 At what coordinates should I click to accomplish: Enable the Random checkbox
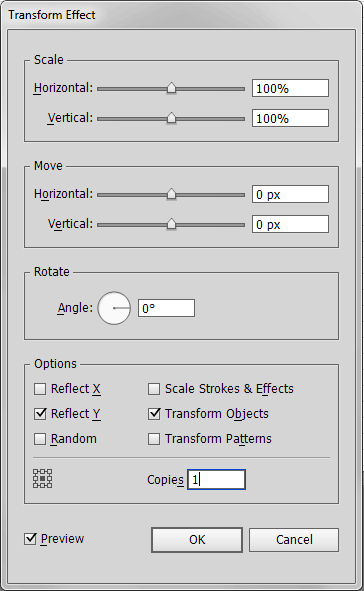pos(40,439)
